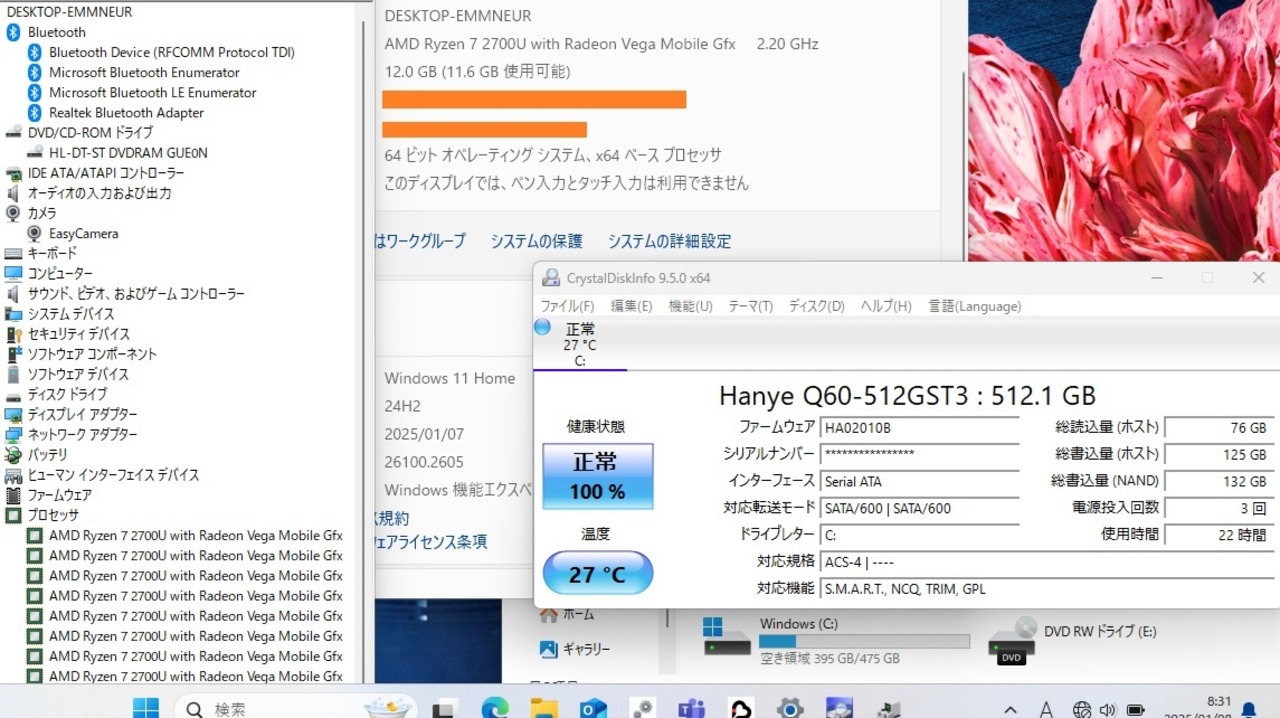
Task: Click the カメラ category icon
Action: coord(13,213)
